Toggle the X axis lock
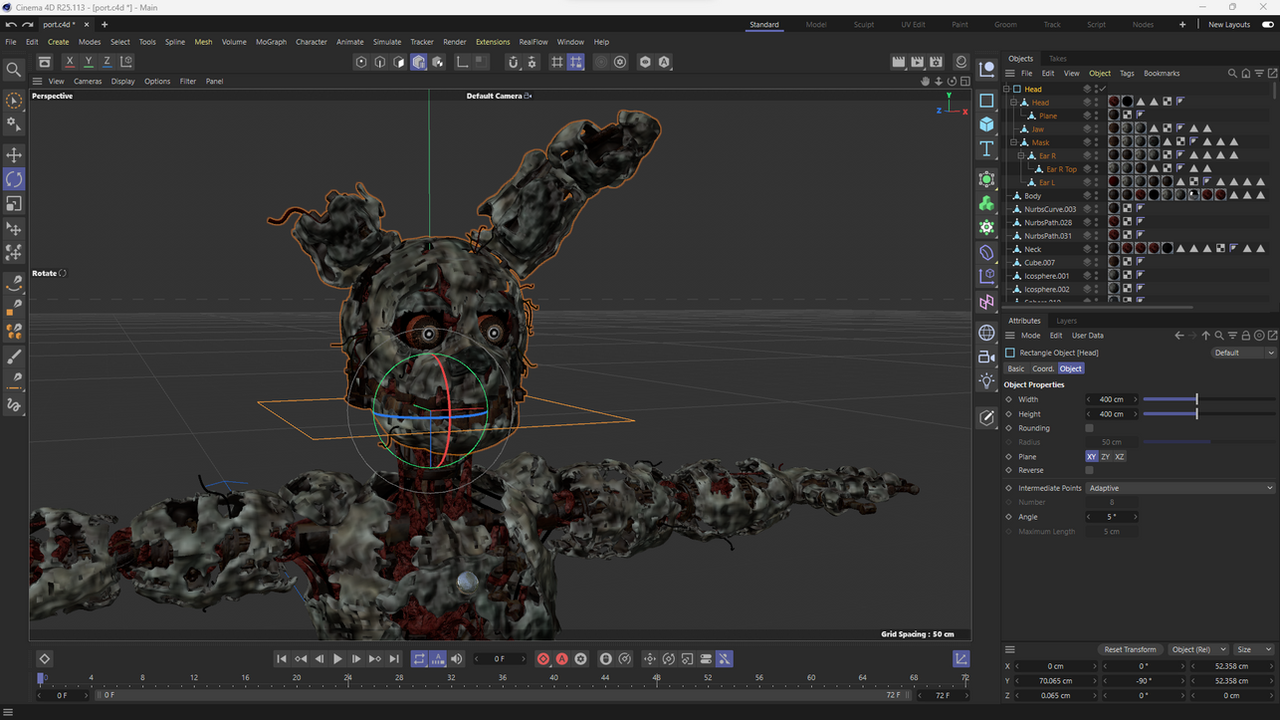Viewport: 1280px width, 720px height. pos(70,62)
